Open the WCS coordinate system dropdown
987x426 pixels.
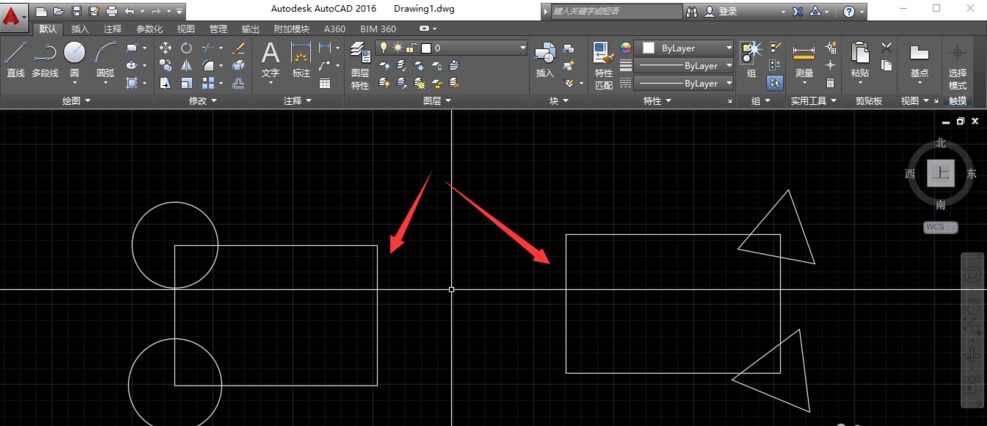(x=940, y=227)
